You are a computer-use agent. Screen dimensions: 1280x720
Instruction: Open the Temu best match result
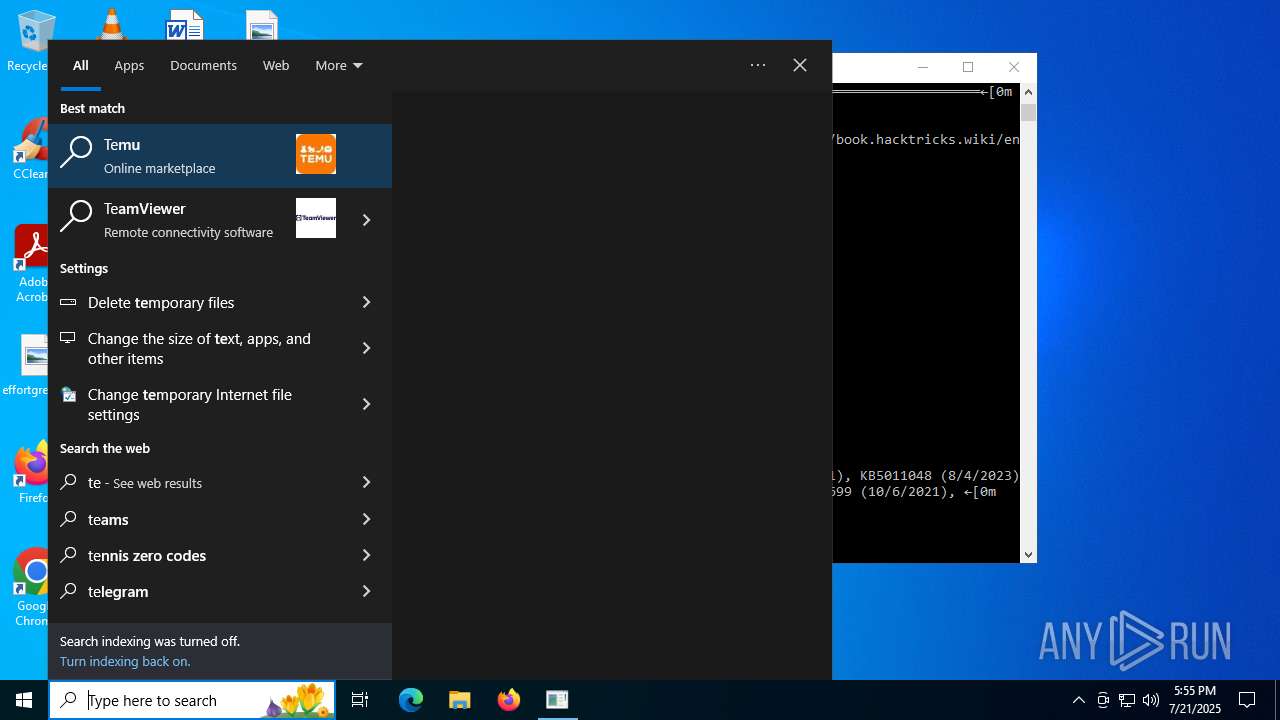220,156
